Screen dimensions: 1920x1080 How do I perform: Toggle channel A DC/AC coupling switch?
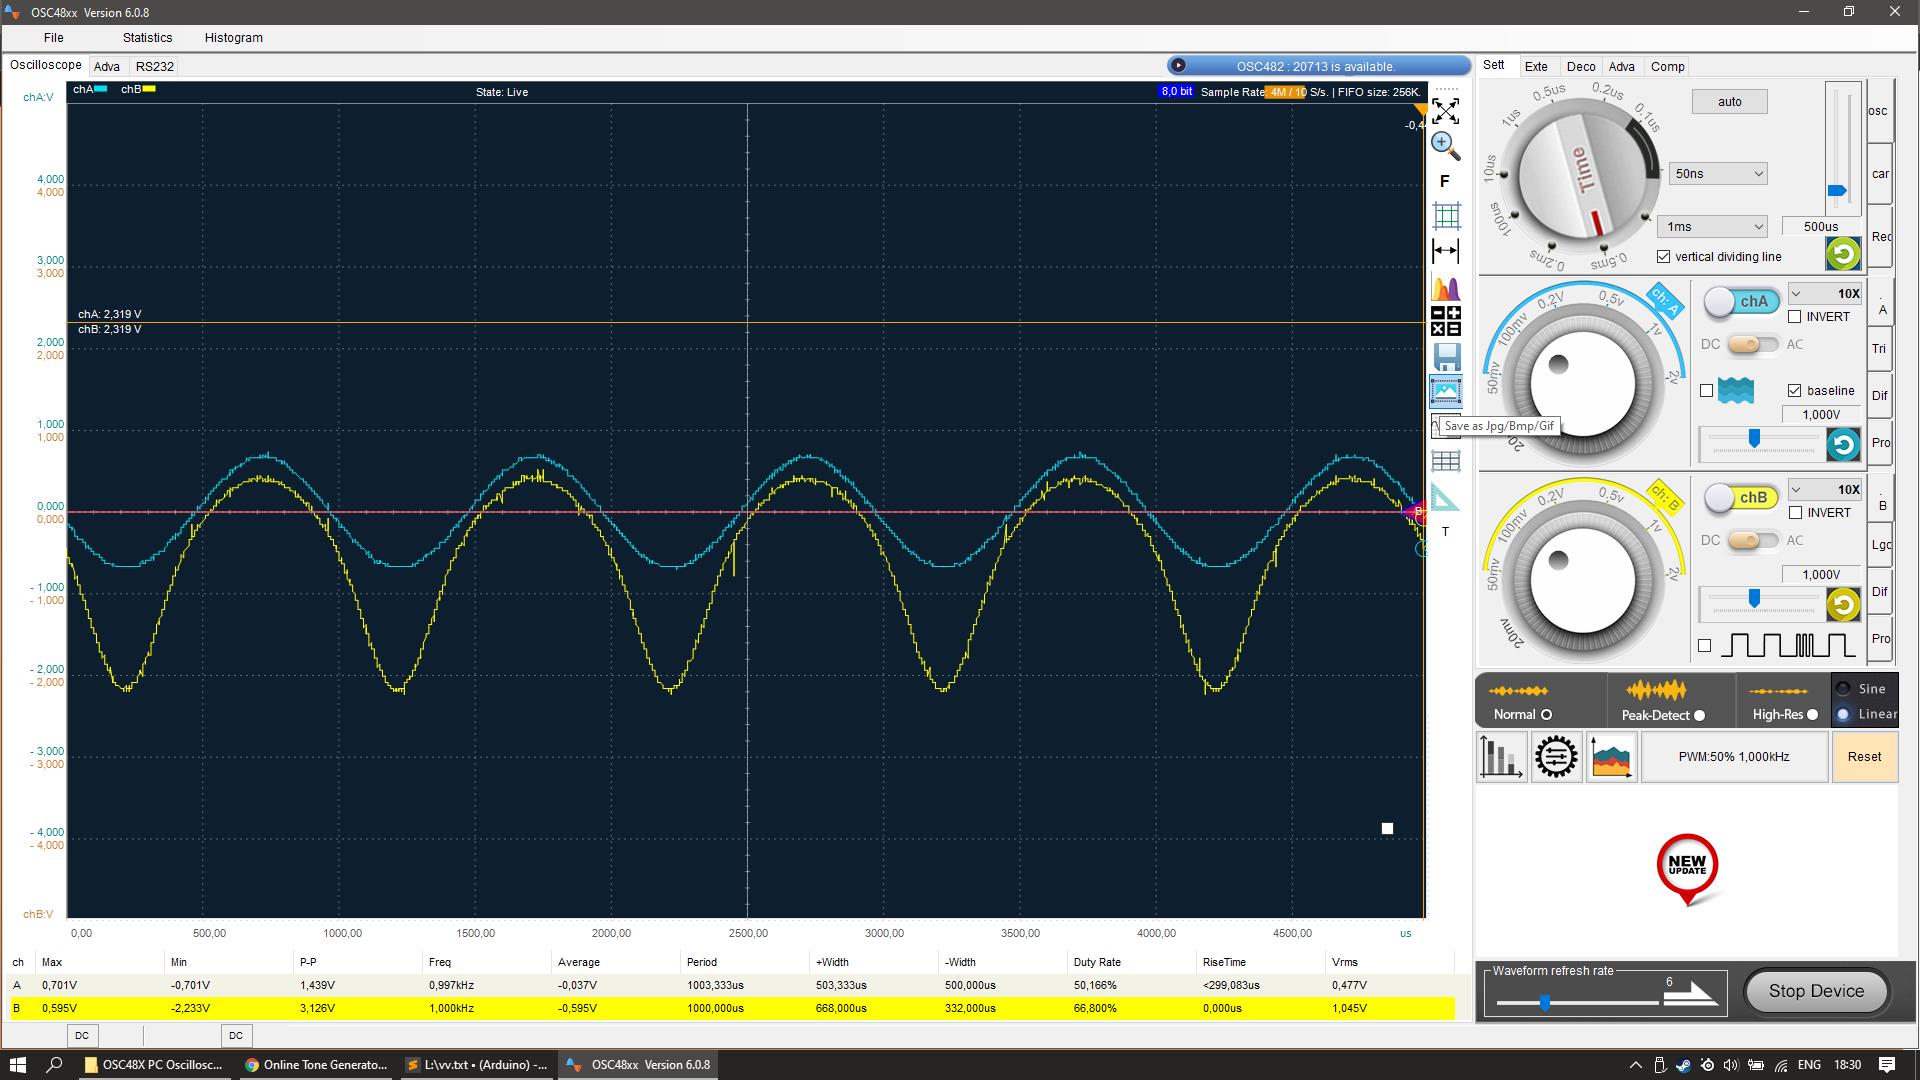[1753, 344]
